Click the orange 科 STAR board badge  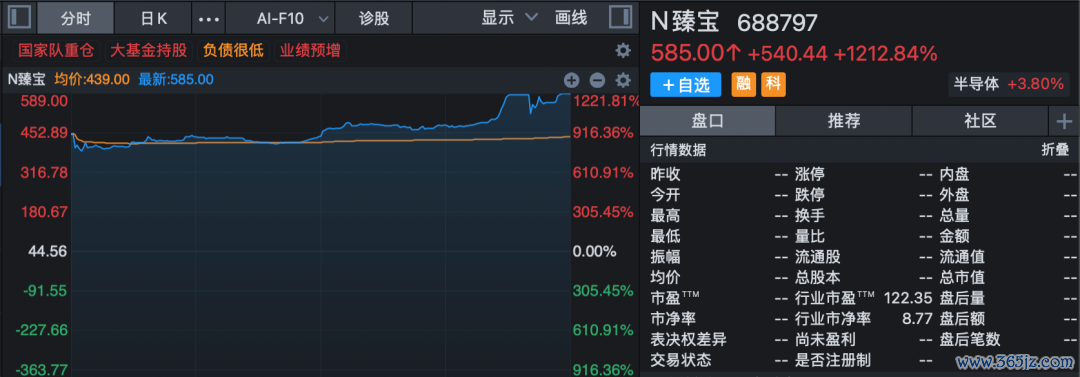click(773, 85)
